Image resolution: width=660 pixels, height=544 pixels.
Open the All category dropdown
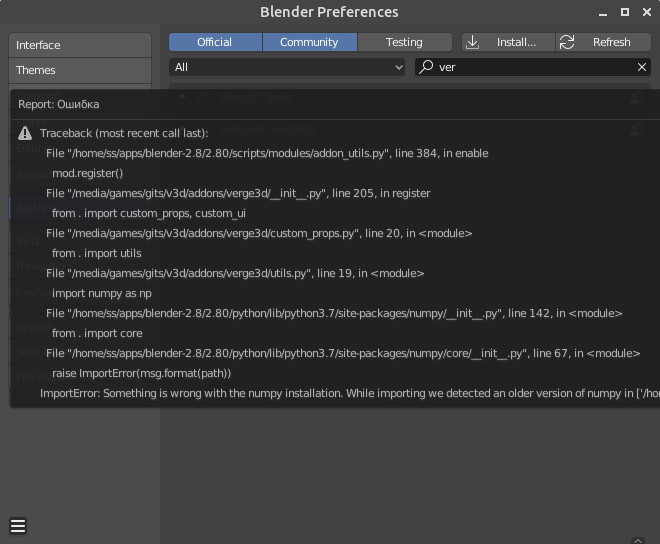coord(287,67)
